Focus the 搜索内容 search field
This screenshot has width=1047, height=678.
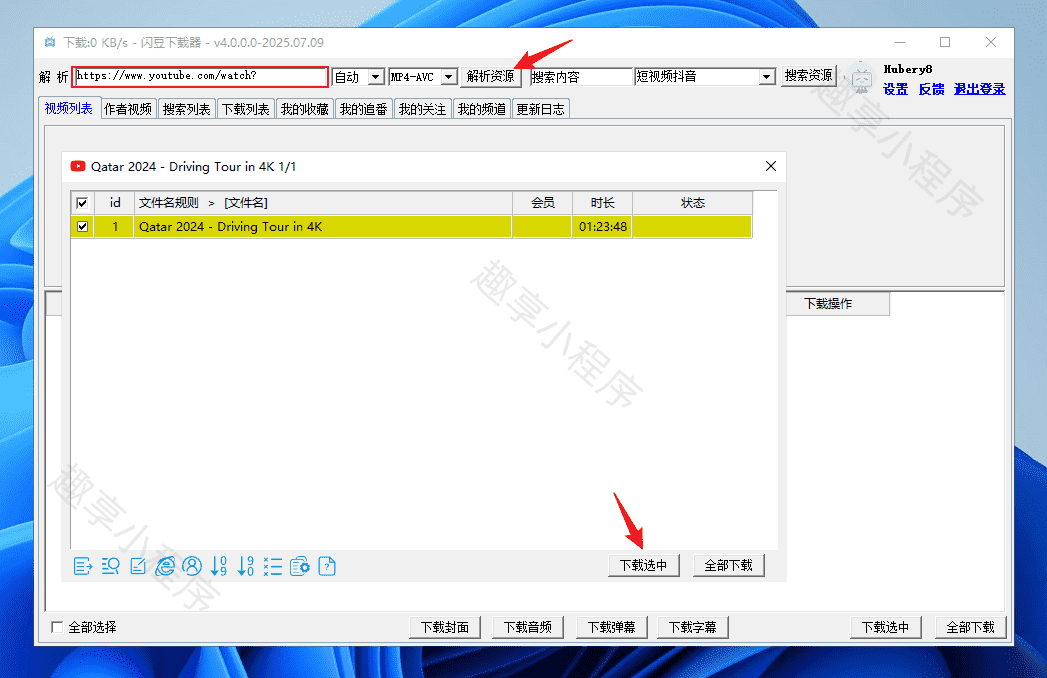coord(581,77)
